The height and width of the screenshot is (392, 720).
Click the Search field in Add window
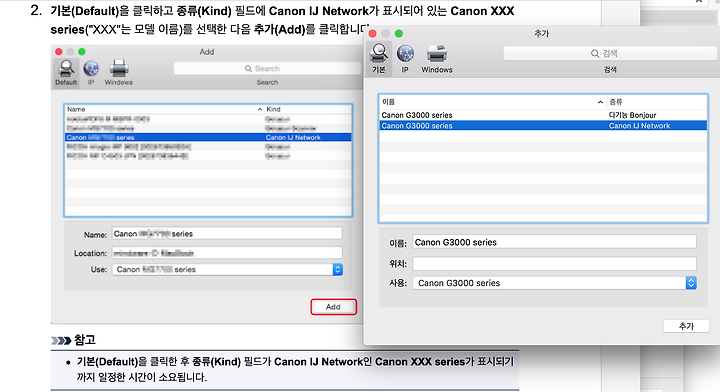(267, 68)
